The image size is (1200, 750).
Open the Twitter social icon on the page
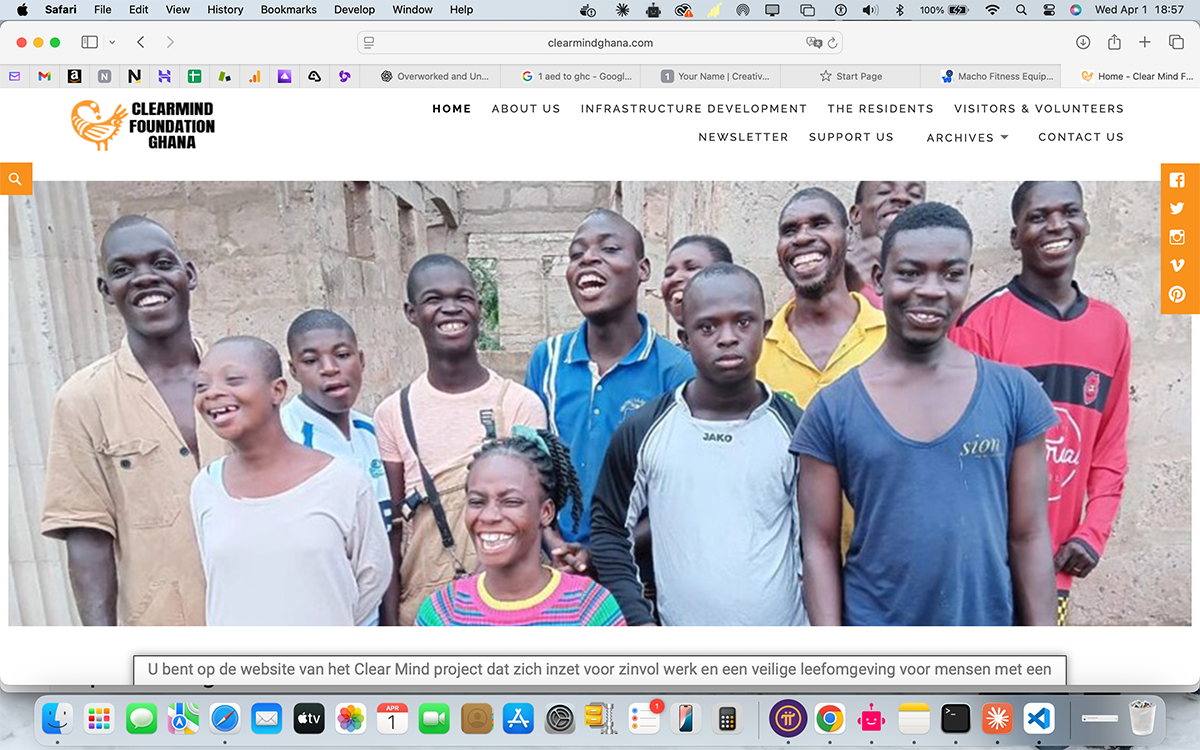pos(1177,208)
